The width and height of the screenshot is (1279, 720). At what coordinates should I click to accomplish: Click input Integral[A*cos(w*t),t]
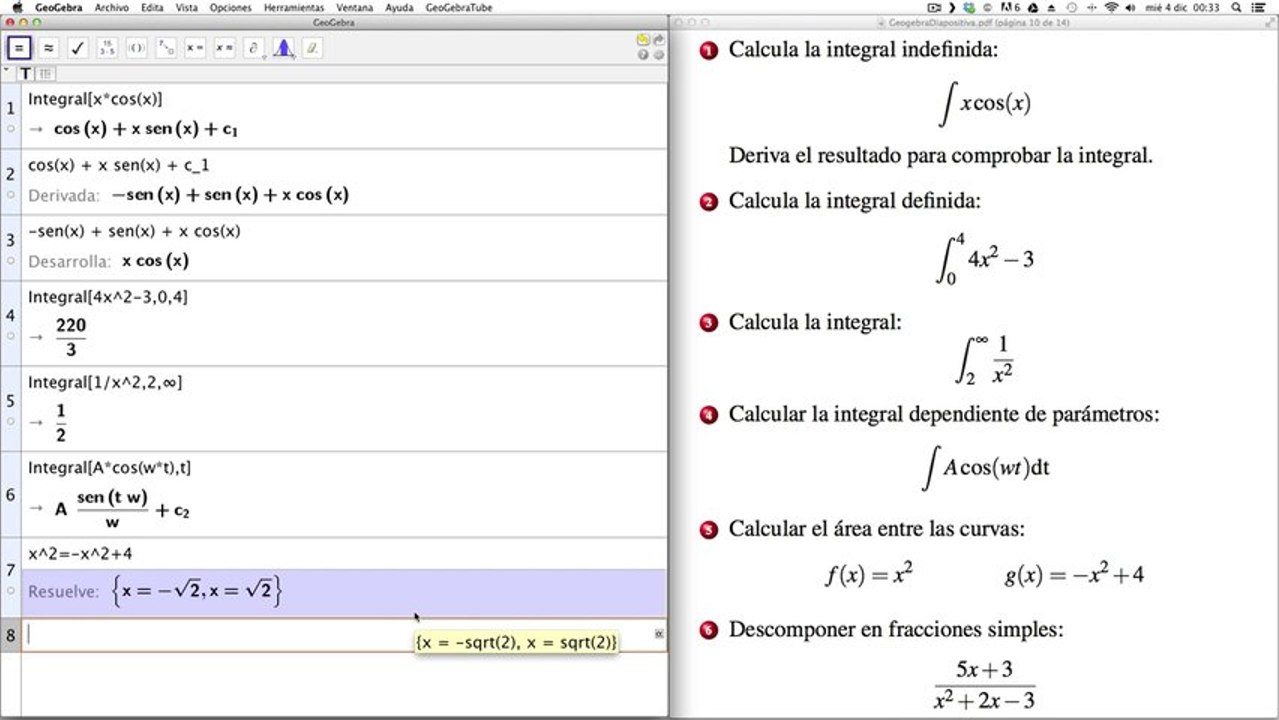(x=109, y=467)
